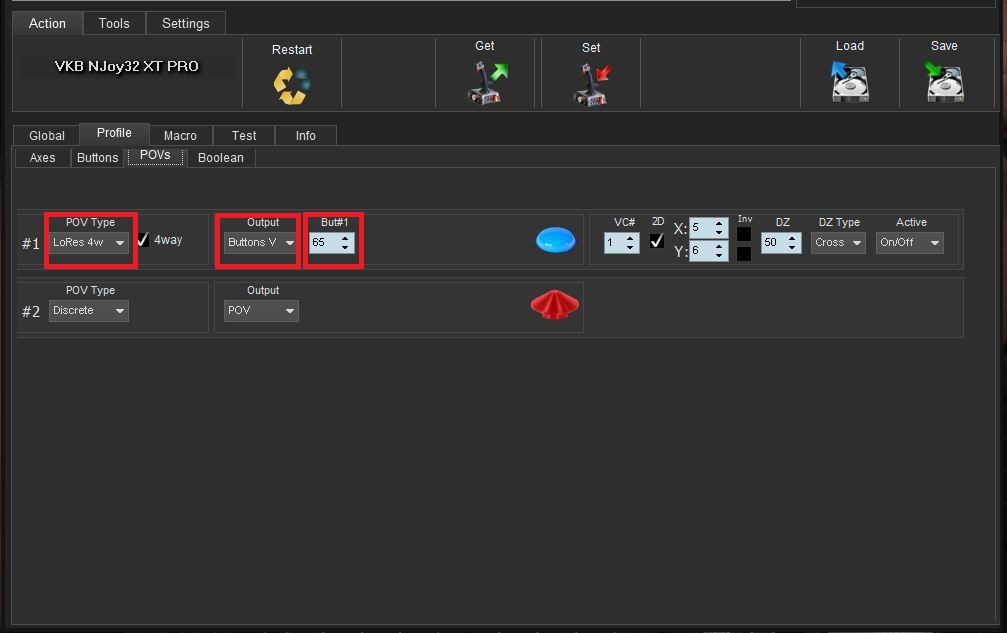This screenshot has height=633, width=1007.
Task: Increase the VC# value with up arrow
Action: [x=630, y=238]
